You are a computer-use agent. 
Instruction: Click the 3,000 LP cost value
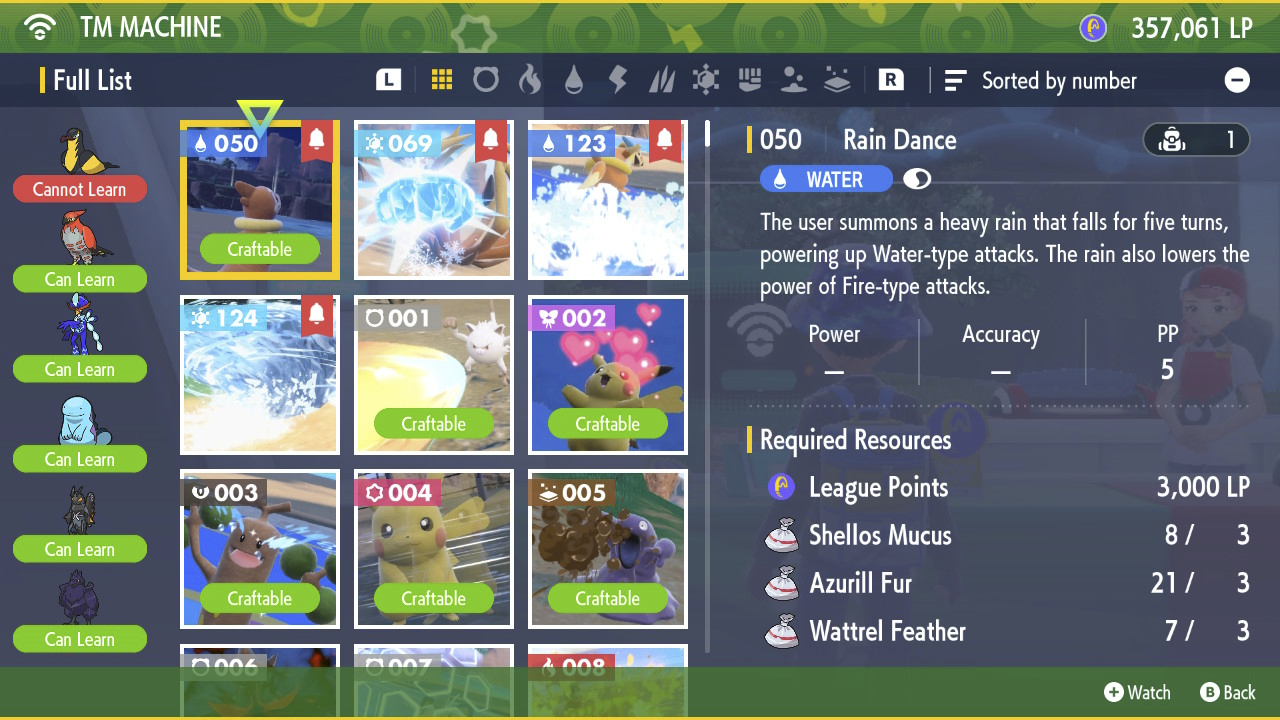click(x=1203, y=487)
